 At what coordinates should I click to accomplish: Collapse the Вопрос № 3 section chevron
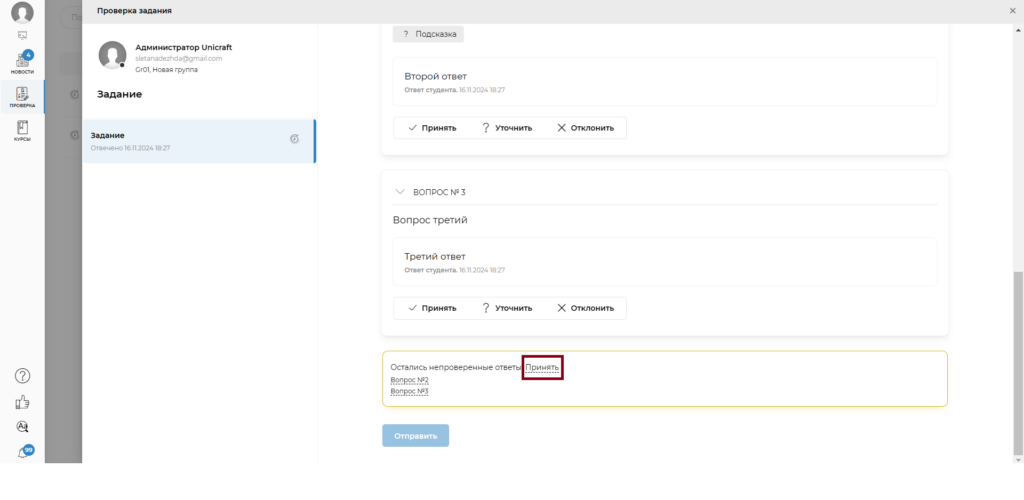click(x=400, y=192)
